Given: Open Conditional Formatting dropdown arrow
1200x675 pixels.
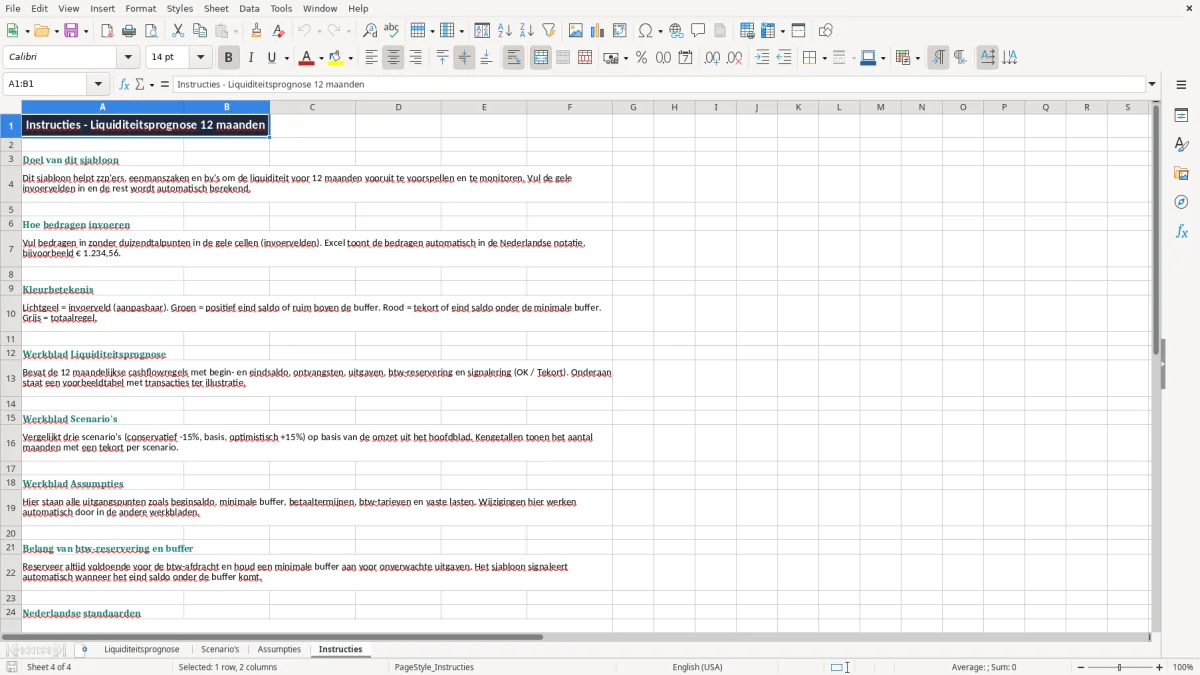Looking at the screenshot, I should [917, 58].
